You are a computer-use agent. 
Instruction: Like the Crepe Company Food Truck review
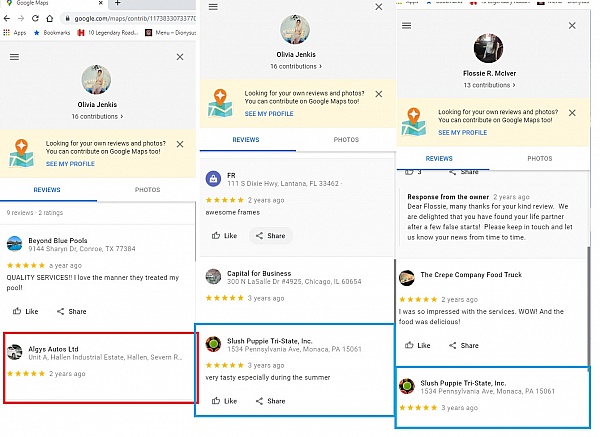[x=418, y=346]
